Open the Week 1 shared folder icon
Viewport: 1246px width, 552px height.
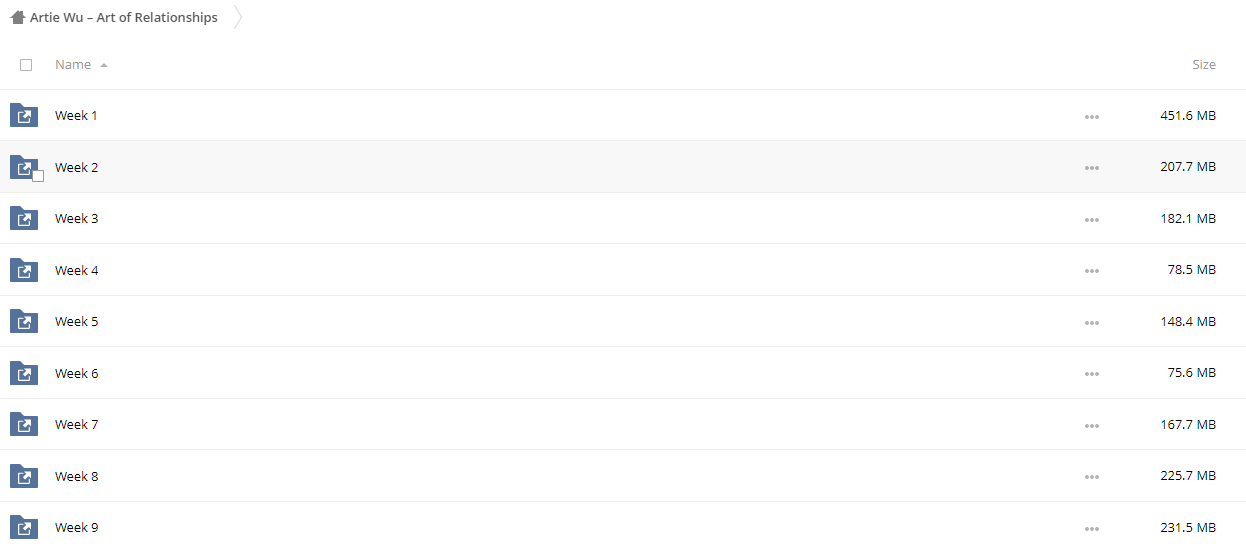click(x=24, y=116)
